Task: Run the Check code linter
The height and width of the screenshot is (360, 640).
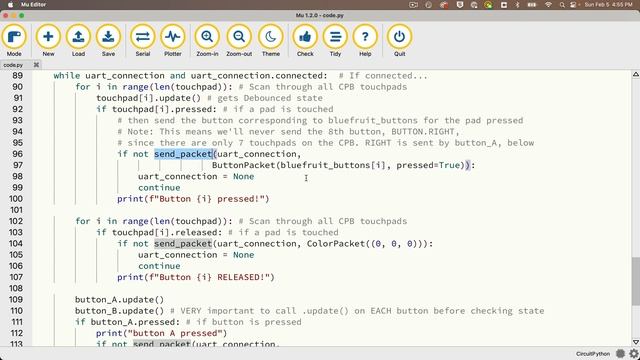Action: coord(305,40)
